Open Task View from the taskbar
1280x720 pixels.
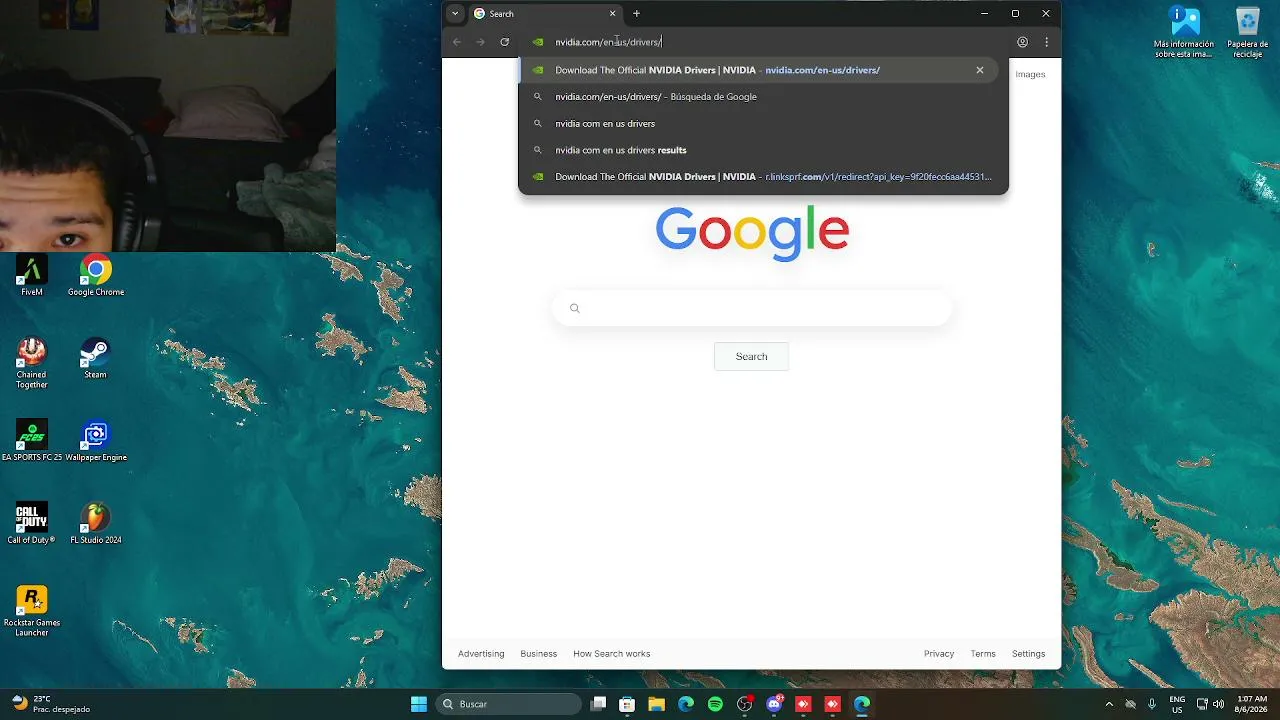(598, 704)
